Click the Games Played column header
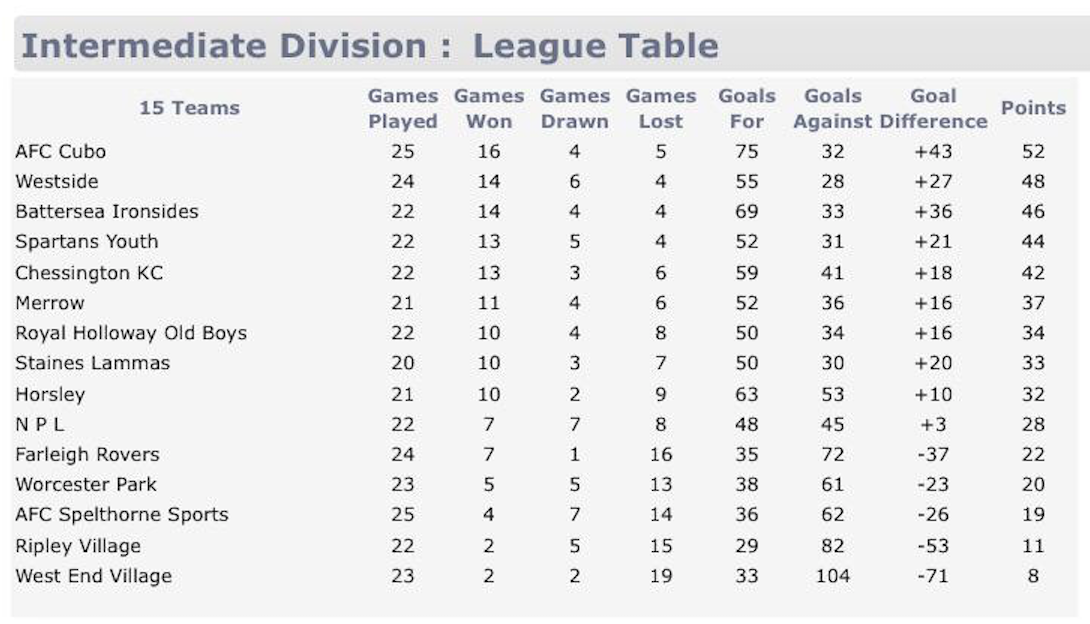 [403, 109]
